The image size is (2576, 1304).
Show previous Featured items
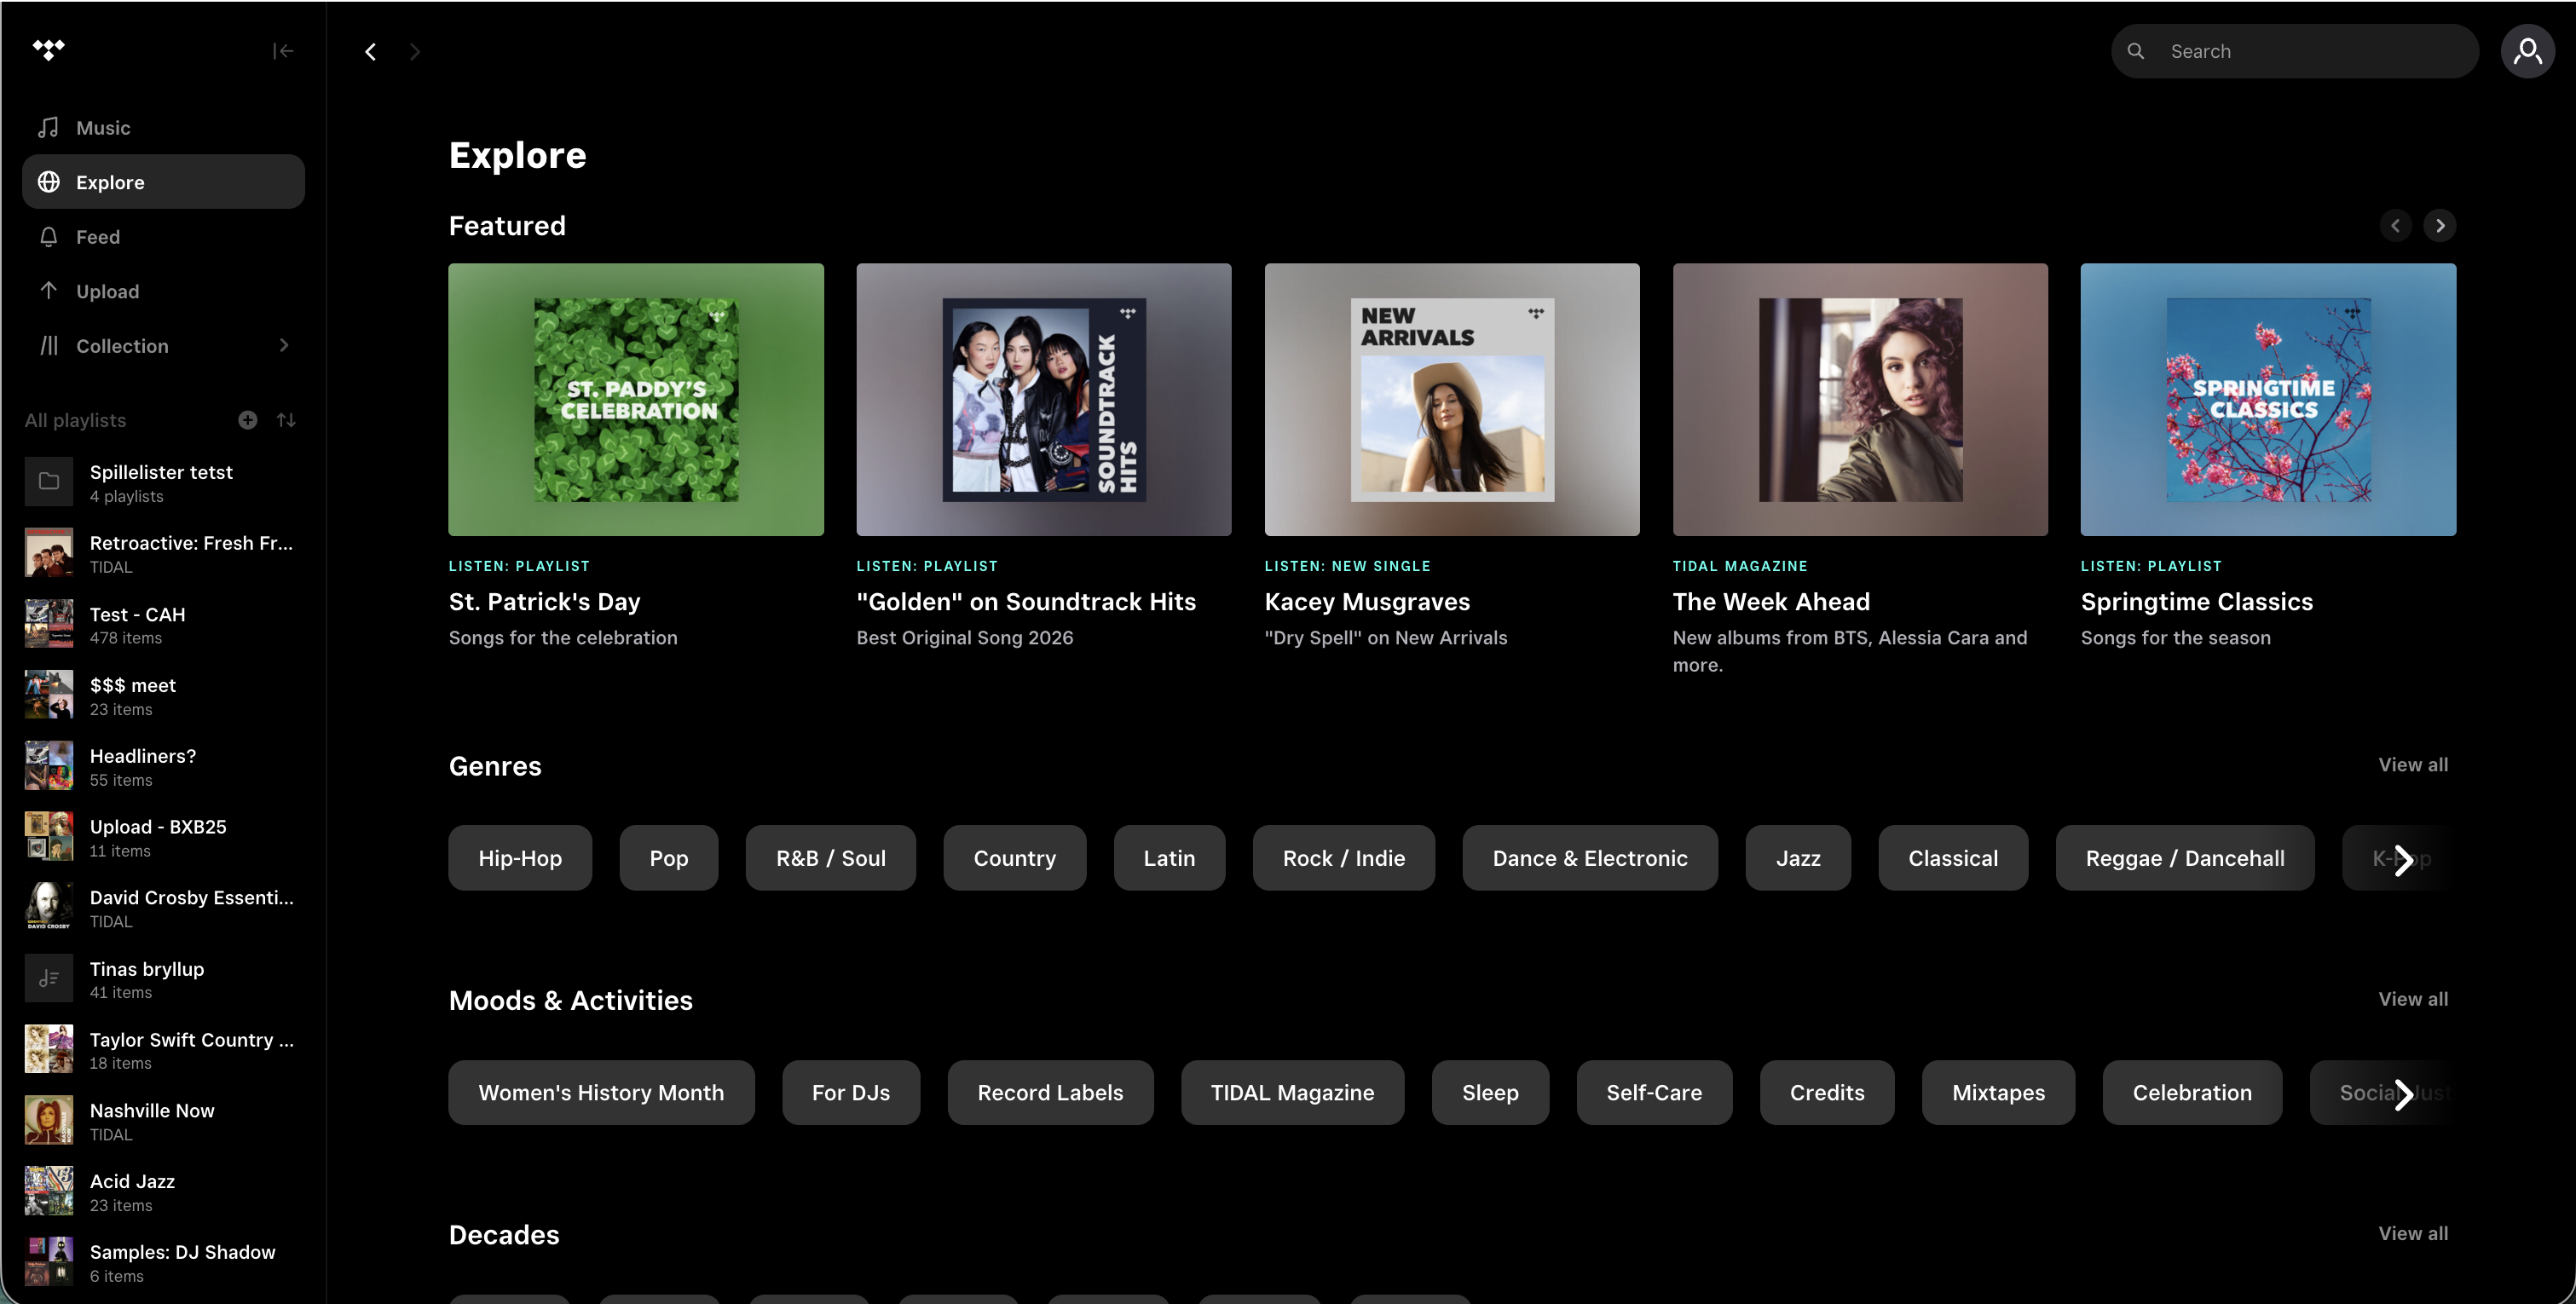2395,226
